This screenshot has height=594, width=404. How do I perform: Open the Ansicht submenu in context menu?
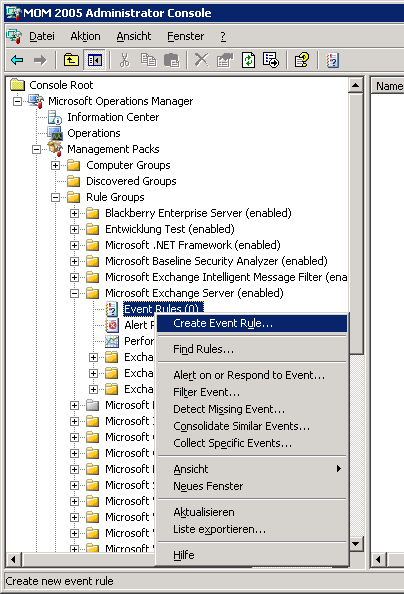[x=252, y=469]
